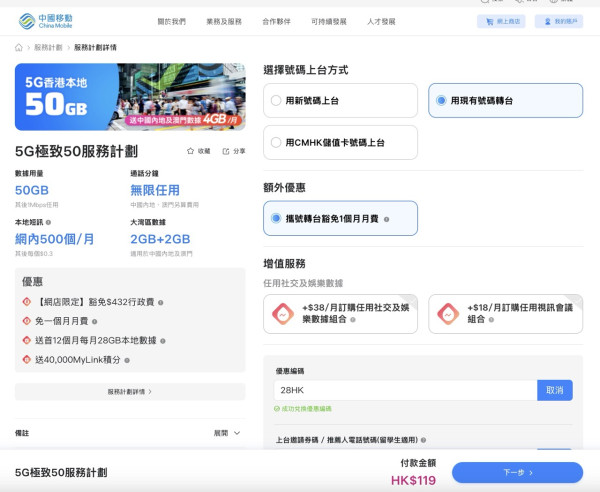Open 可持續發展 menu
The width and height of the screenshot is (600, 492).
pyautogui.click(x=329, y=22)
